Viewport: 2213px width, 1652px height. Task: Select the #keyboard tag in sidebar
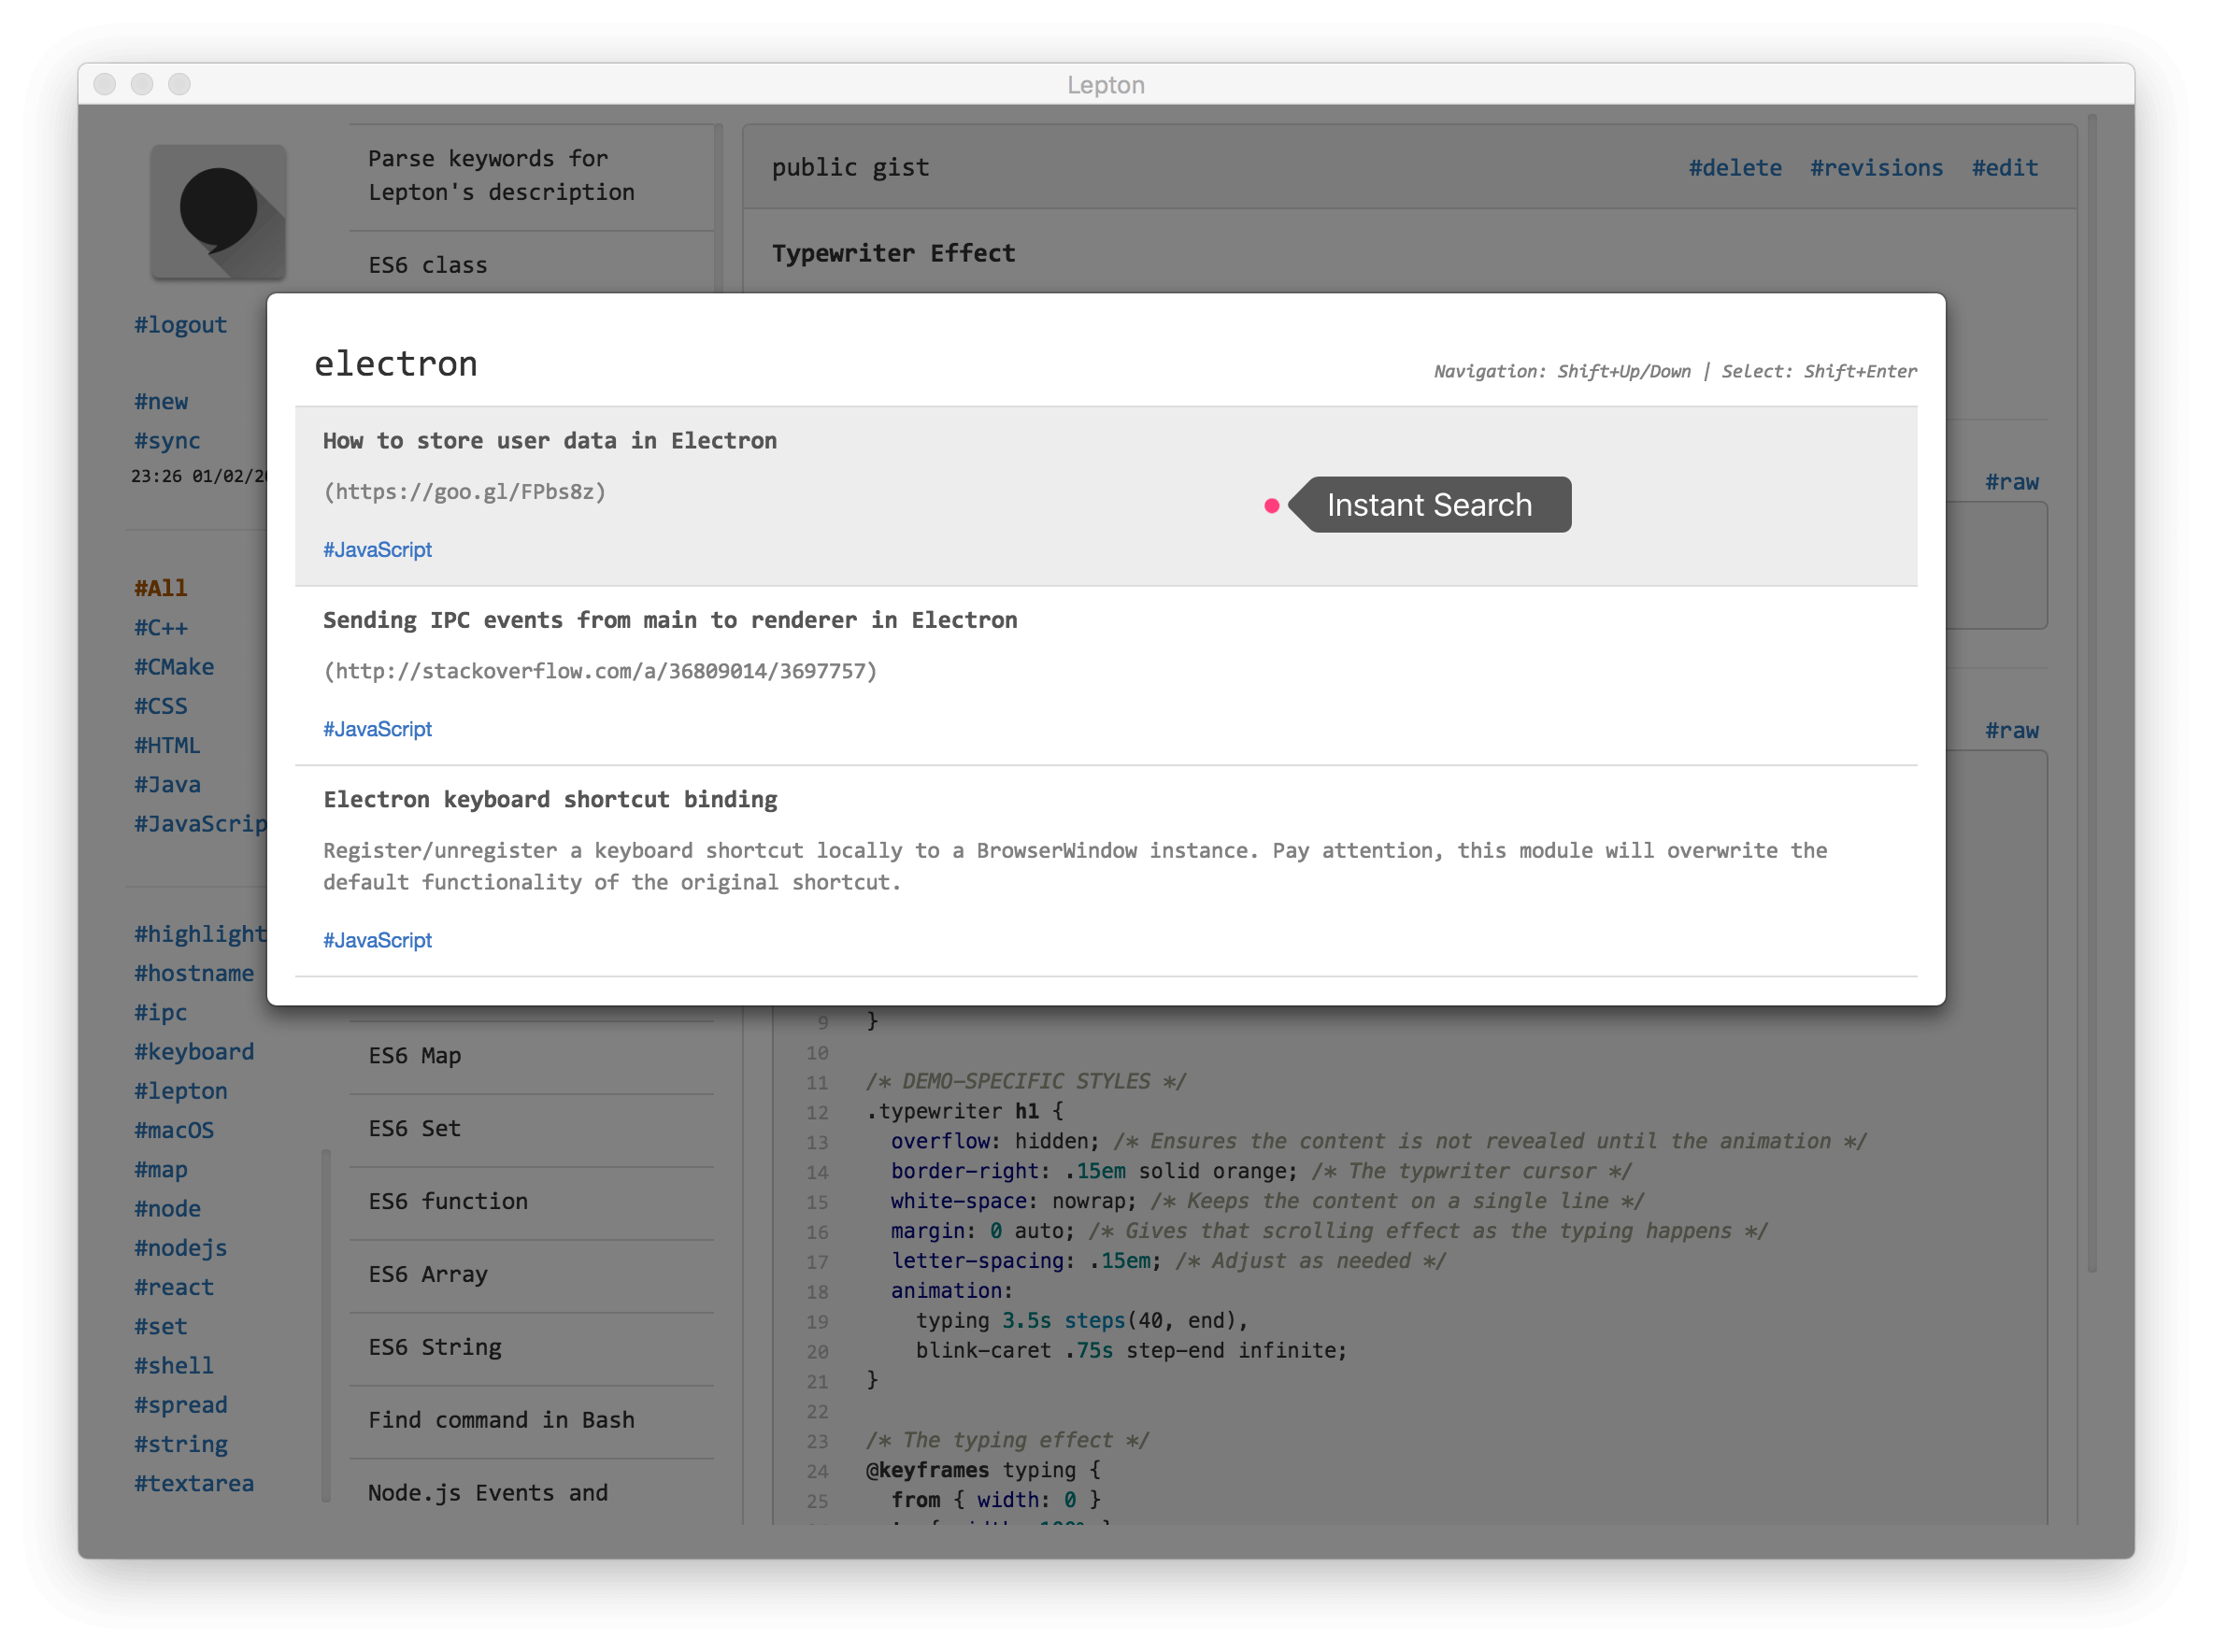[194, 1051]
